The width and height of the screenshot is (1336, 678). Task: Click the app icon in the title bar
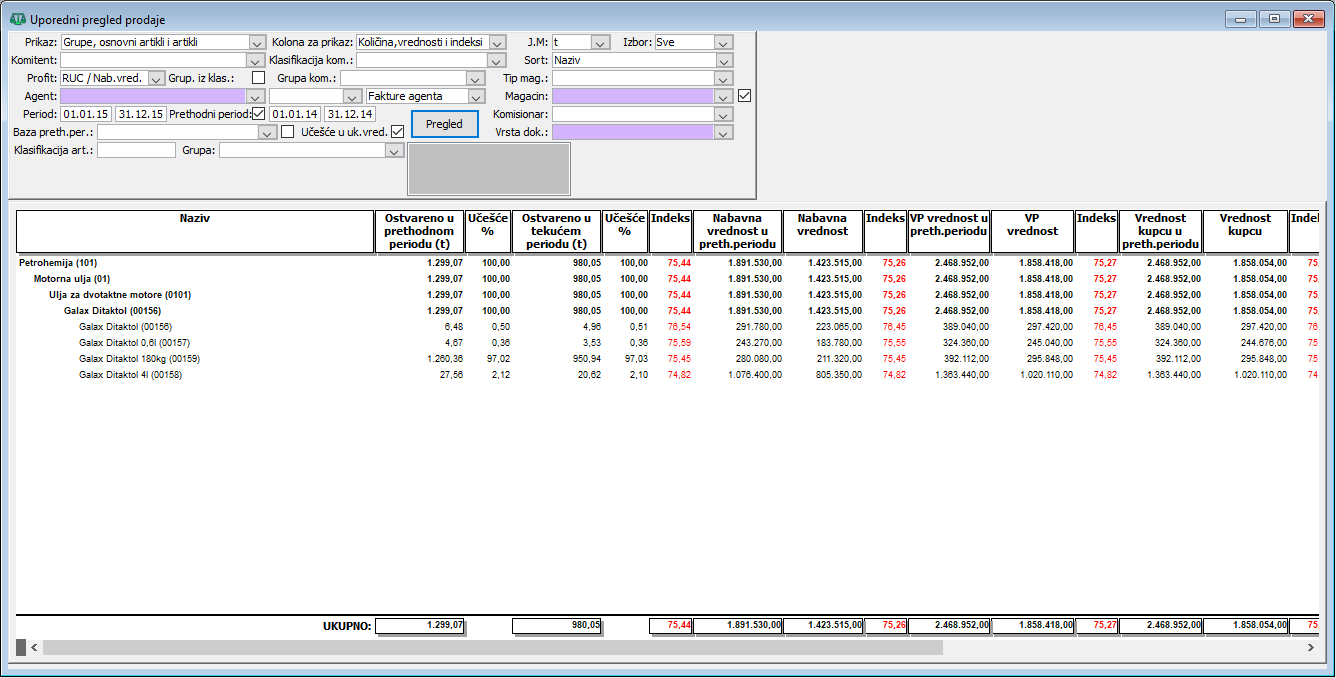tap(17, 19)
